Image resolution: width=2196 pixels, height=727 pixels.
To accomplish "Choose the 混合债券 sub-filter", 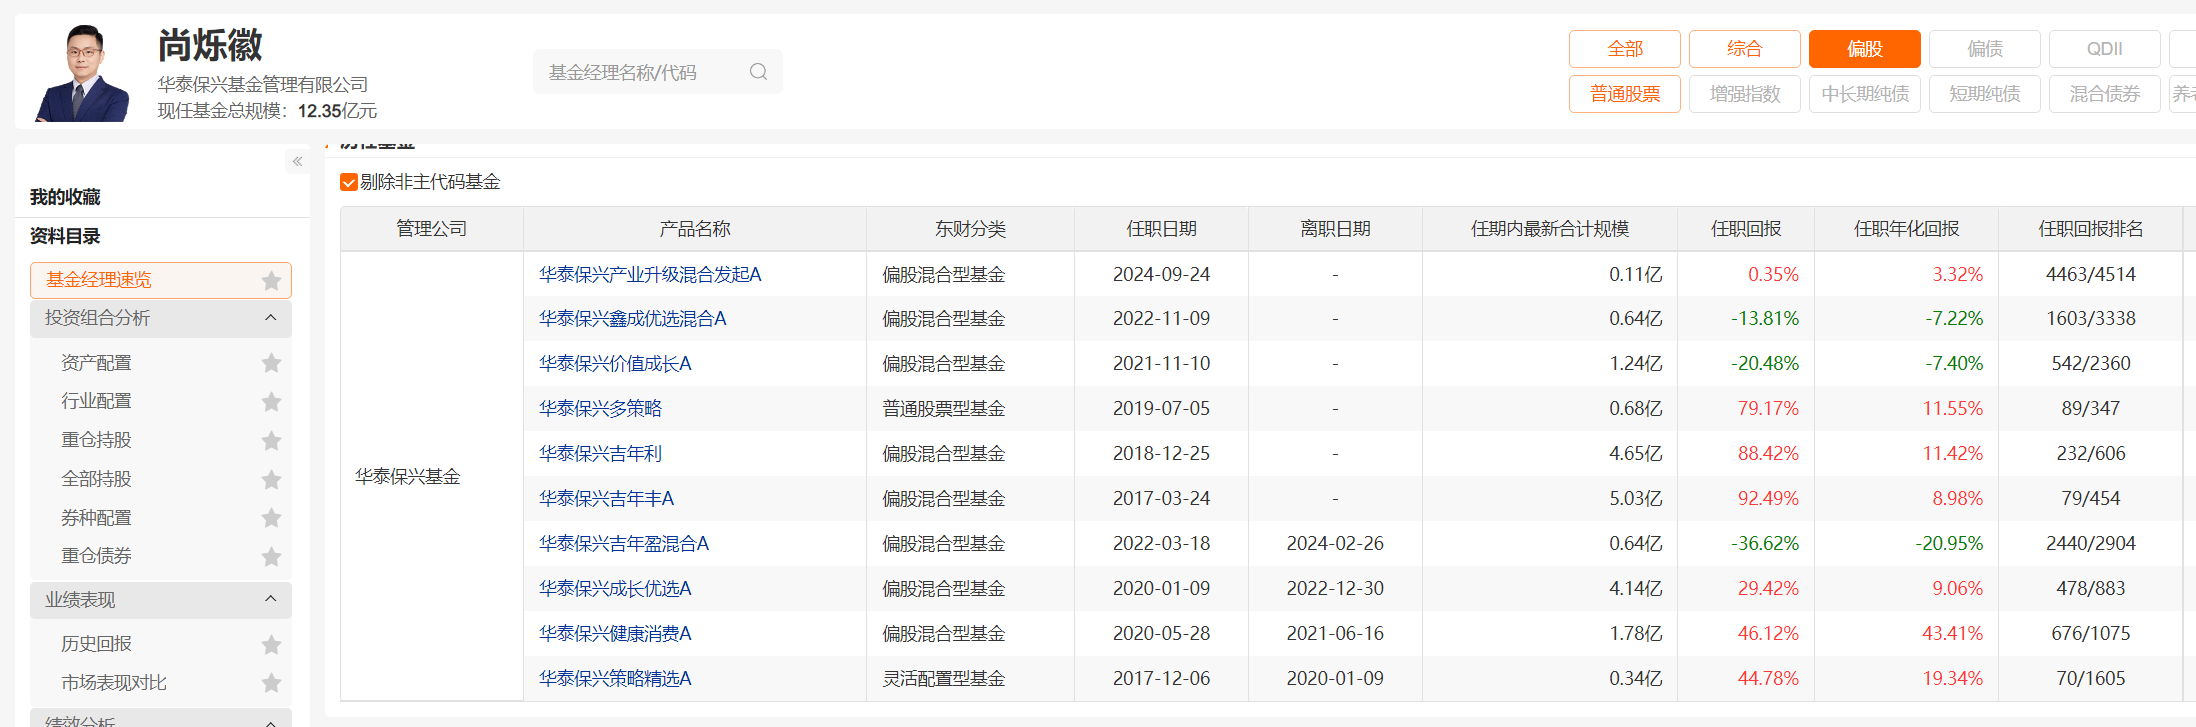I will tap(2105, 94).
